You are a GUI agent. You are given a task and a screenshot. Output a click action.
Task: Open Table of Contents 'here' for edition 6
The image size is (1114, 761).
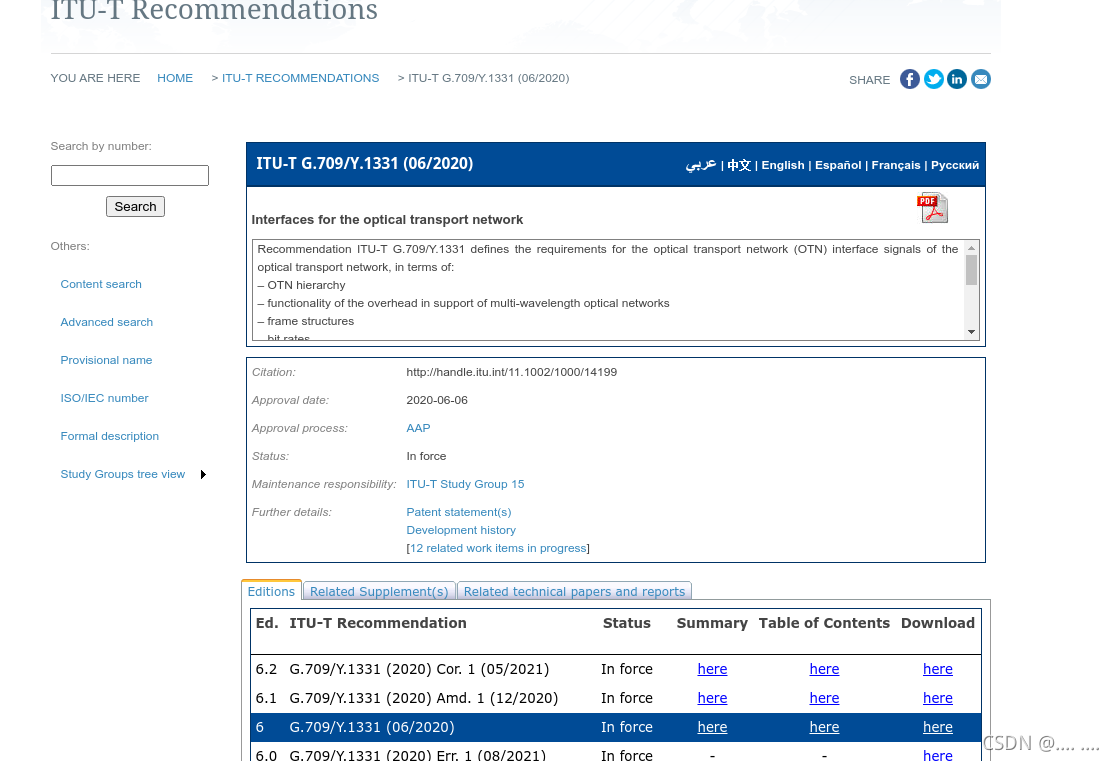click(x=824, y=728)
